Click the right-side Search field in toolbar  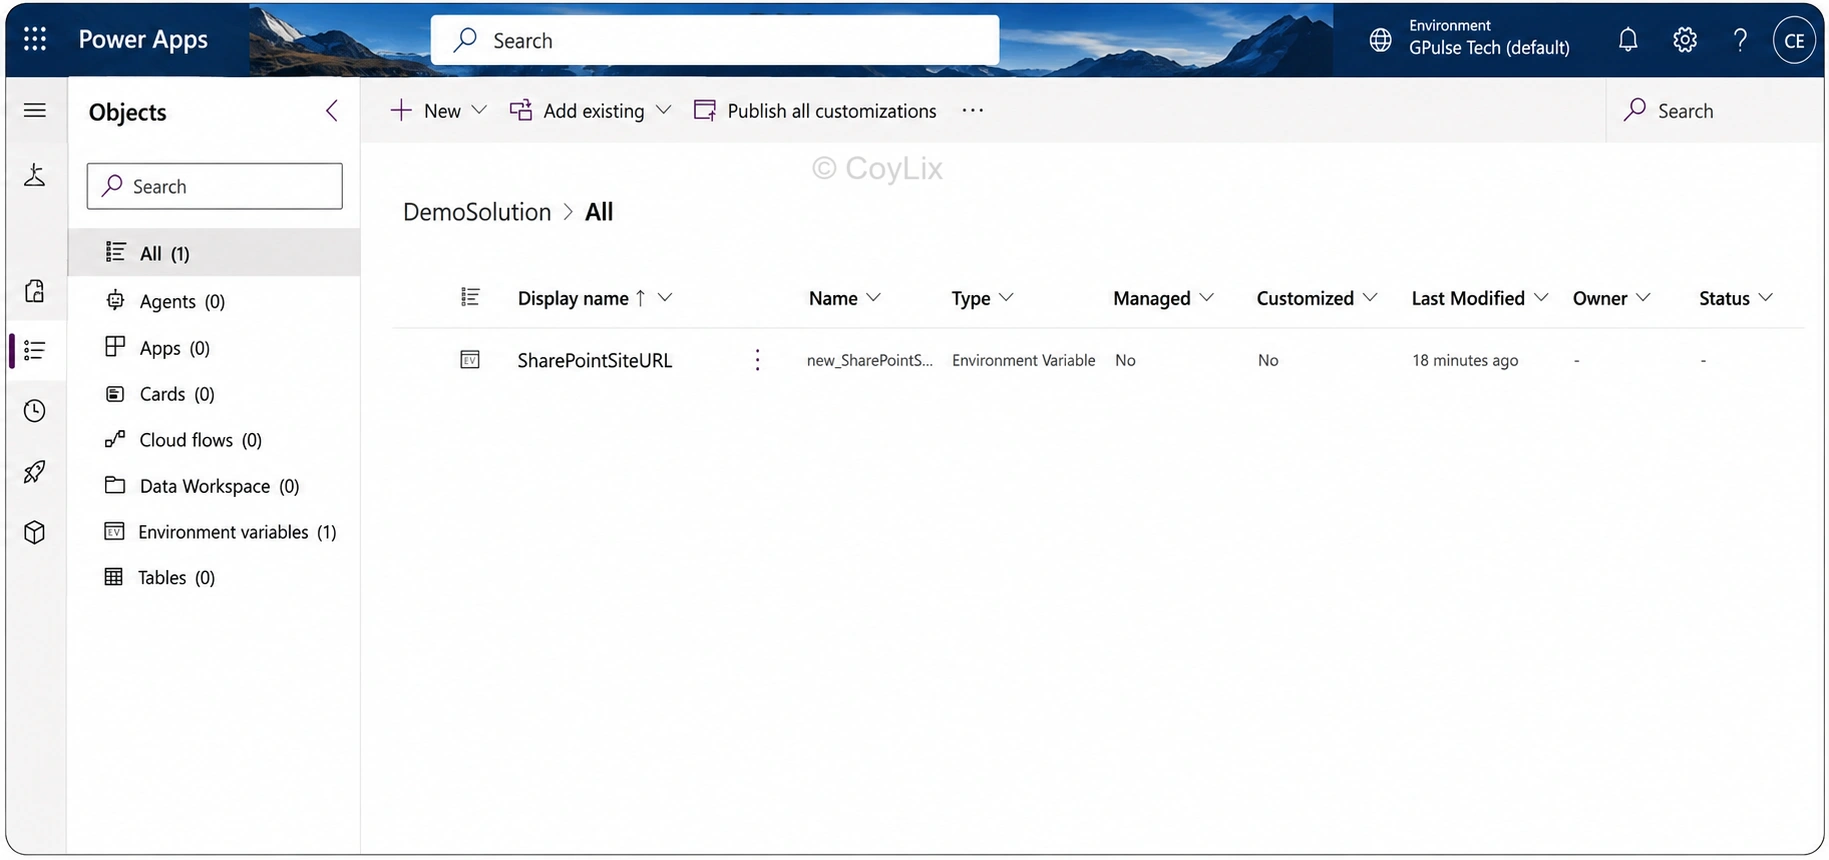pos(1715,110)
